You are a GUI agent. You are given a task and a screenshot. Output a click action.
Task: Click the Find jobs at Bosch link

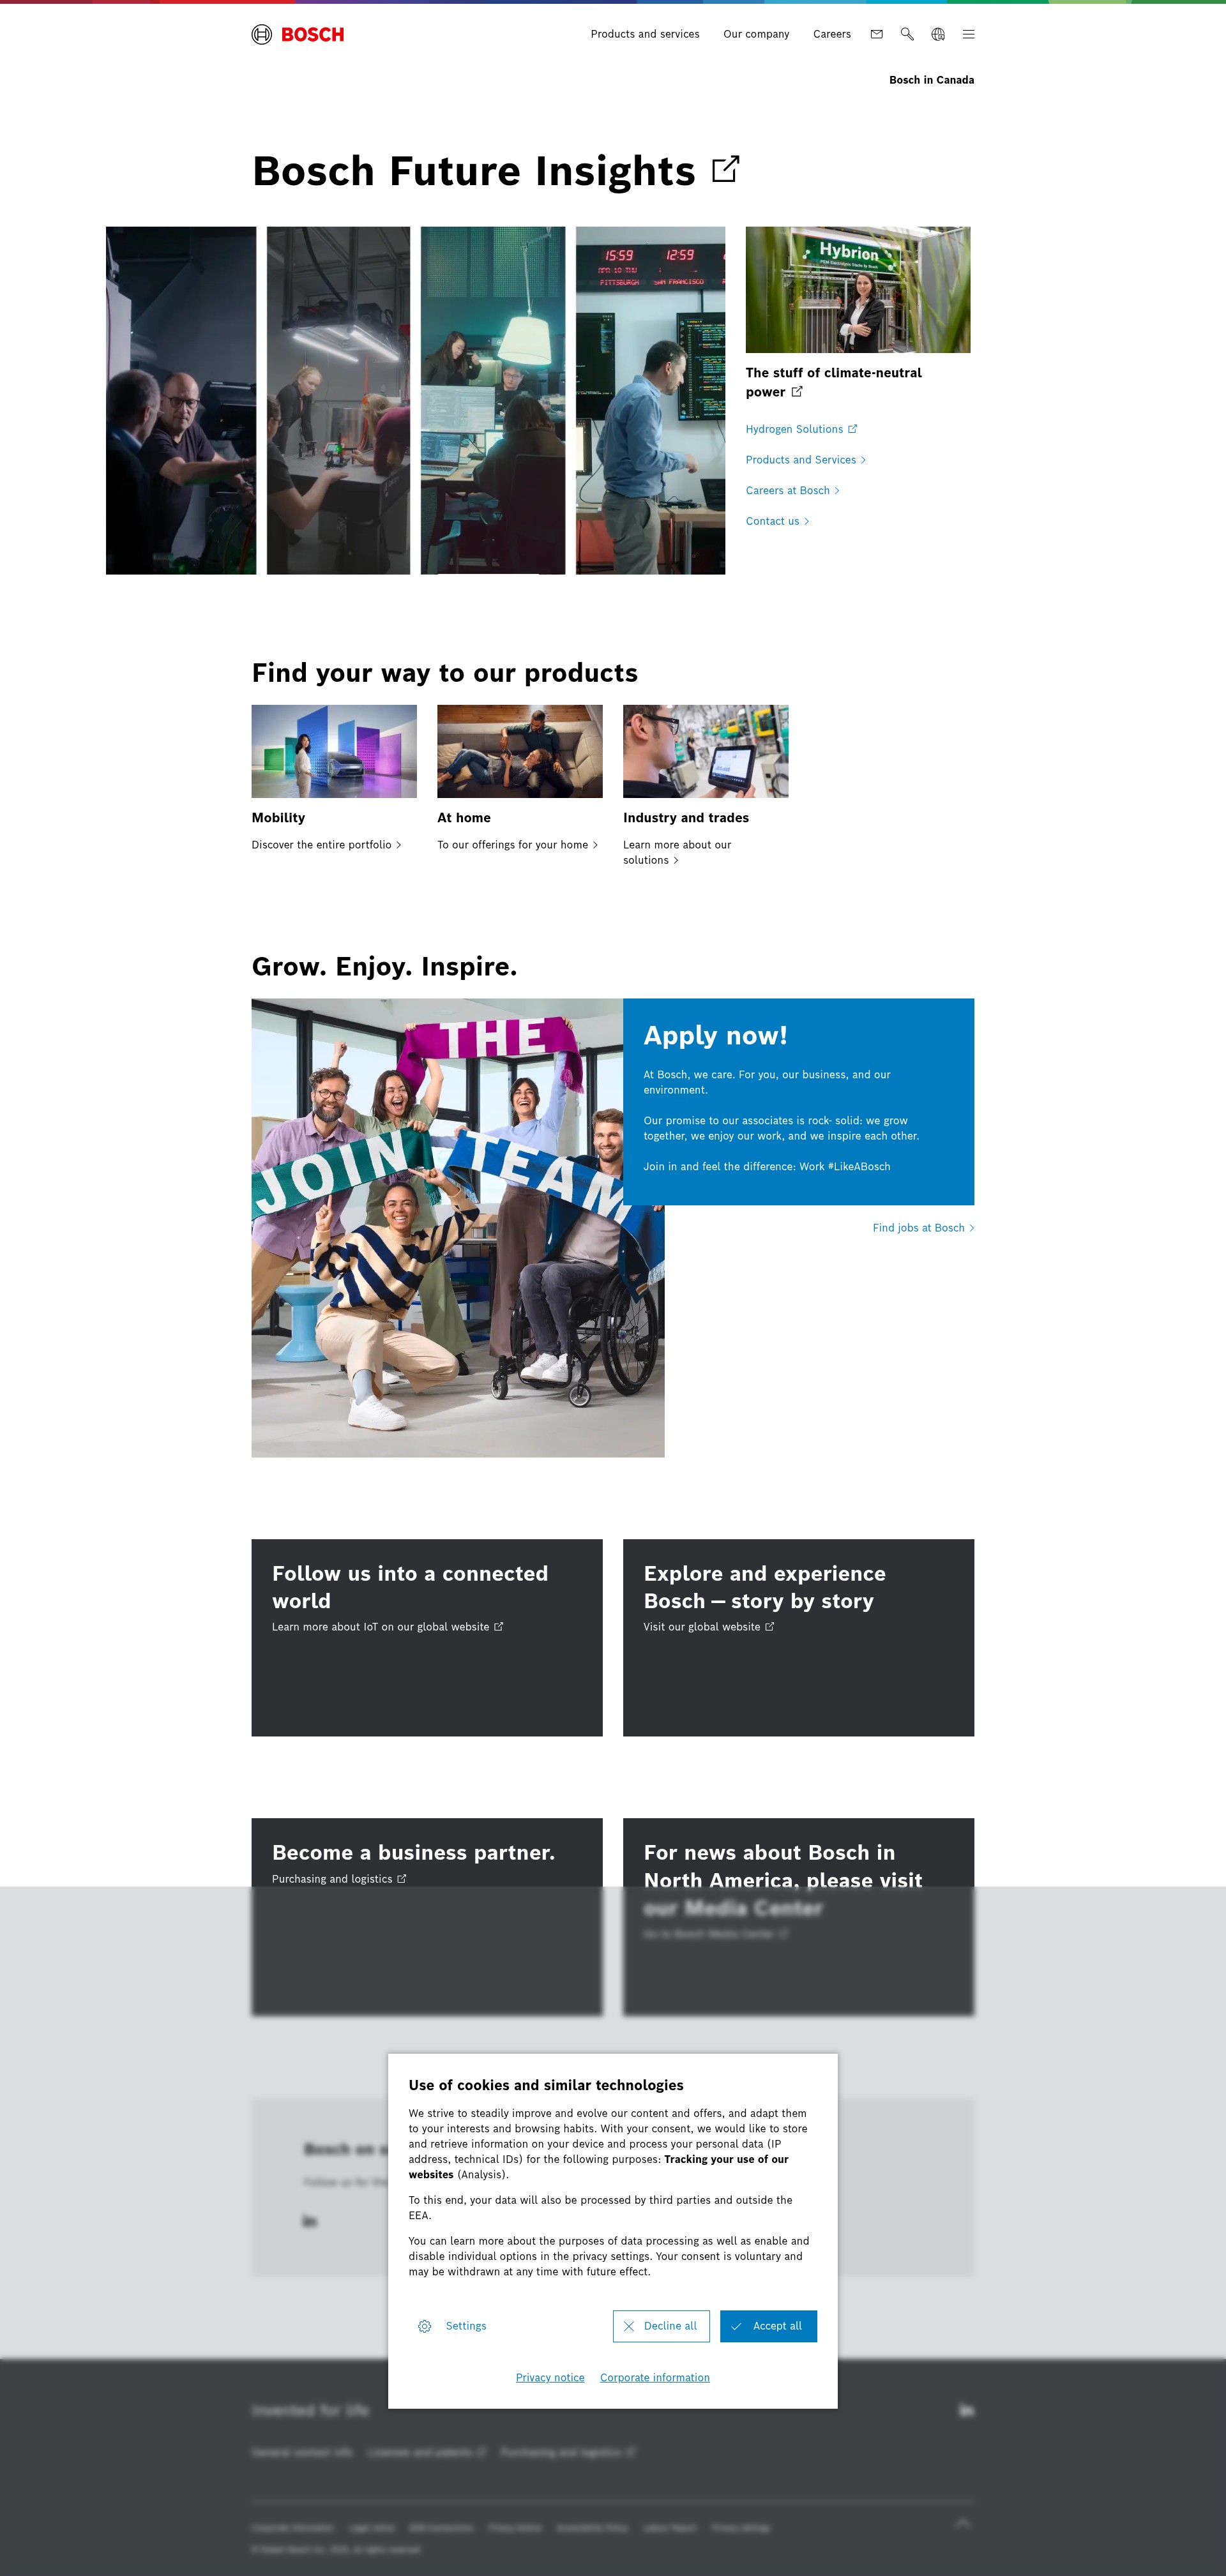923,1228
